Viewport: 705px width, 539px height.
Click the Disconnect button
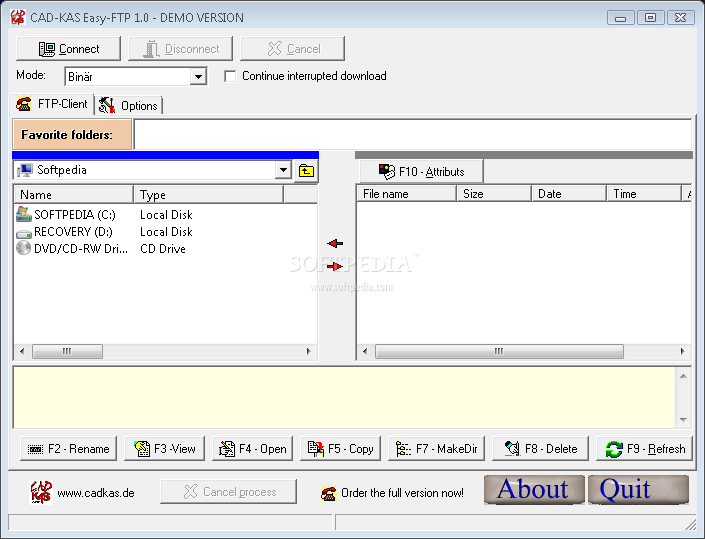(180, 49)
